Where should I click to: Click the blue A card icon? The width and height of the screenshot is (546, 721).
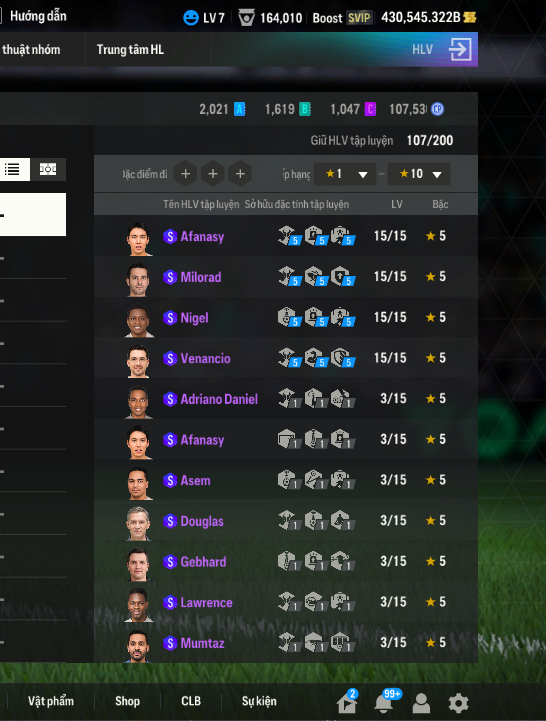click(x=240, y=109)
